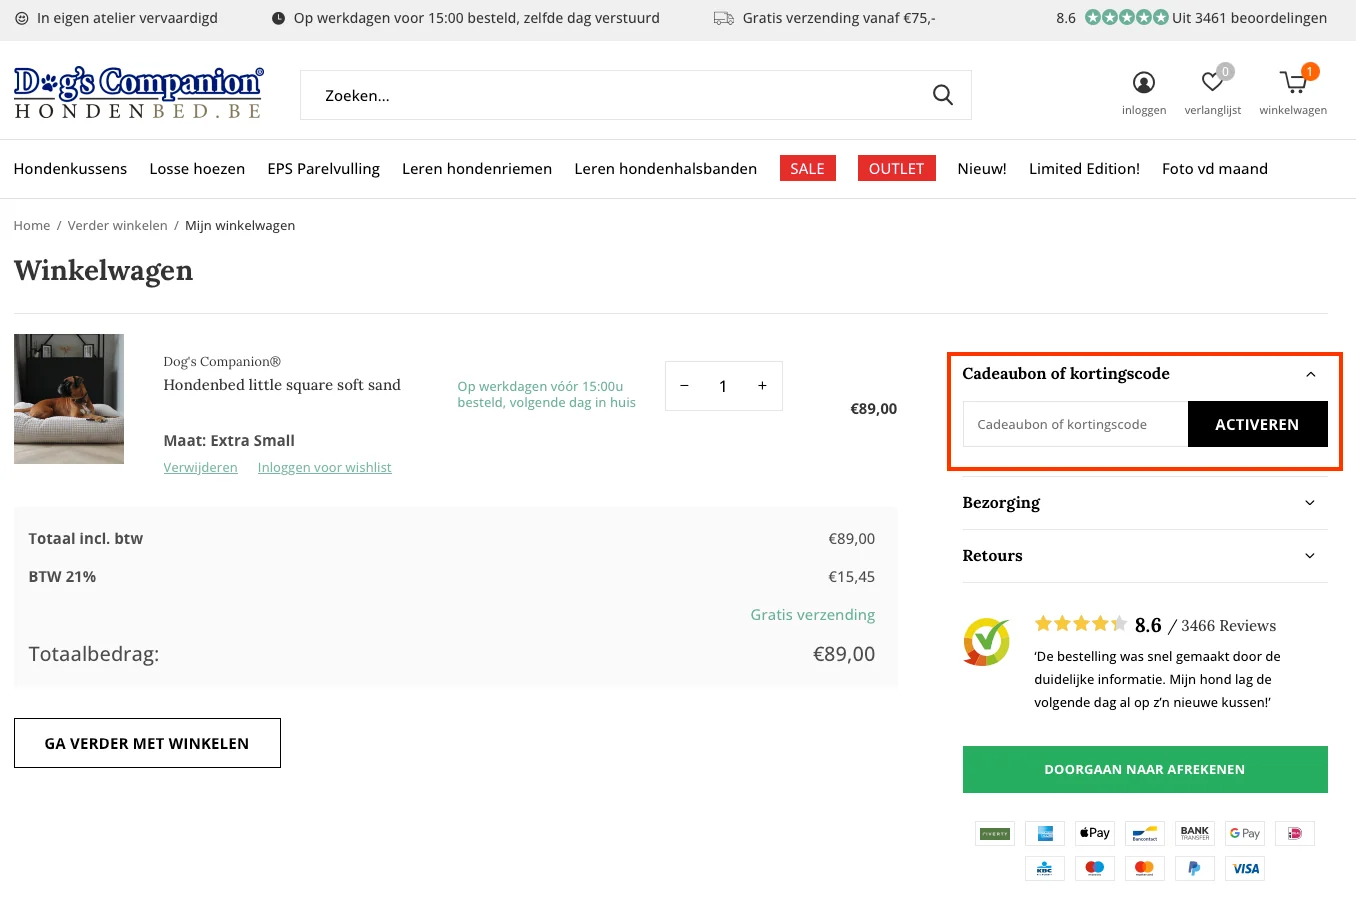Select the inloggen account icon
The height and width of the screenshot is (901, 1356).
tap(1143, 82)
